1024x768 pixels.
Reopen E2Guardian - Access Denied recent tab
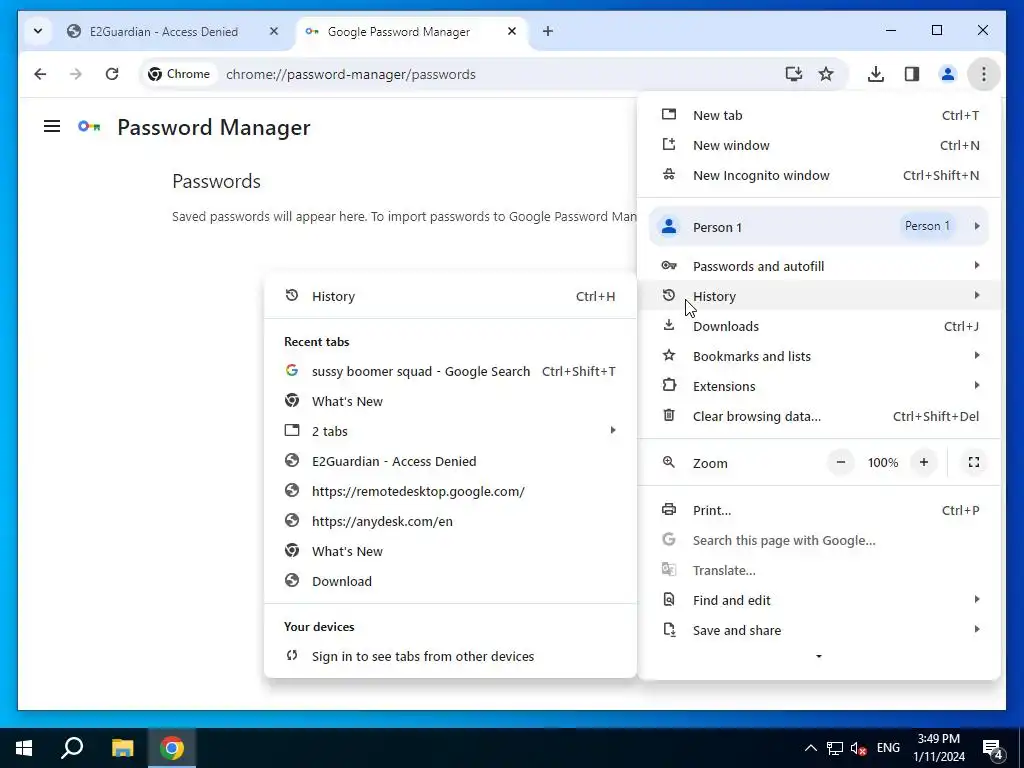450,461
